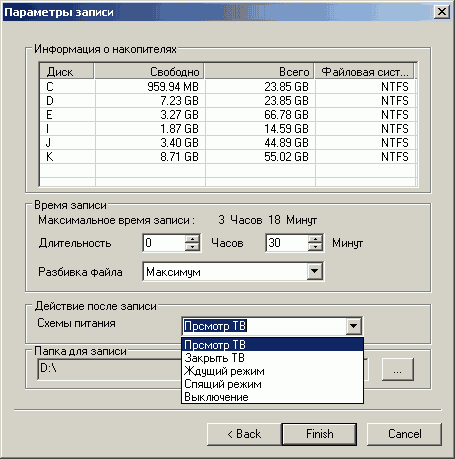Screen dimensions: 455x459
Task: Click selected 'Прсмотр ТВ' combo box text
Action: tap(215, 326)
